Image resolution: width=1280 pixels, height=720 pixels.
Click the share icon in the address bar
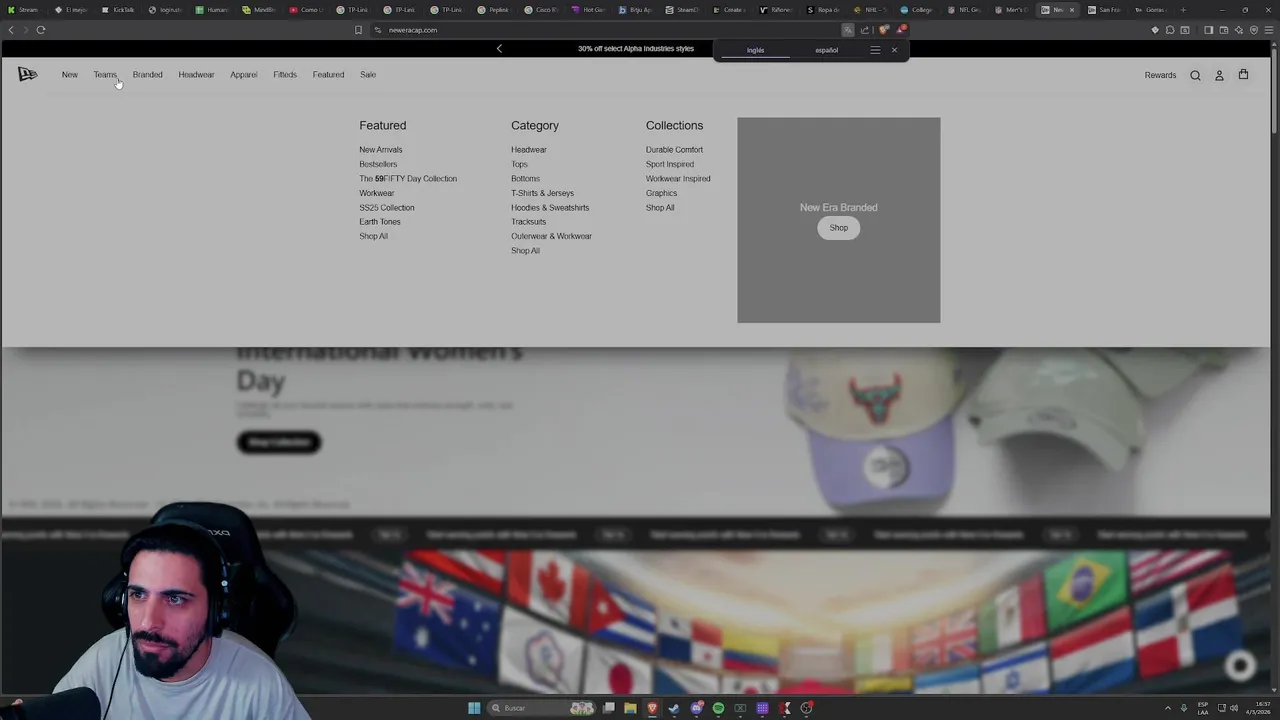[865, 30]
